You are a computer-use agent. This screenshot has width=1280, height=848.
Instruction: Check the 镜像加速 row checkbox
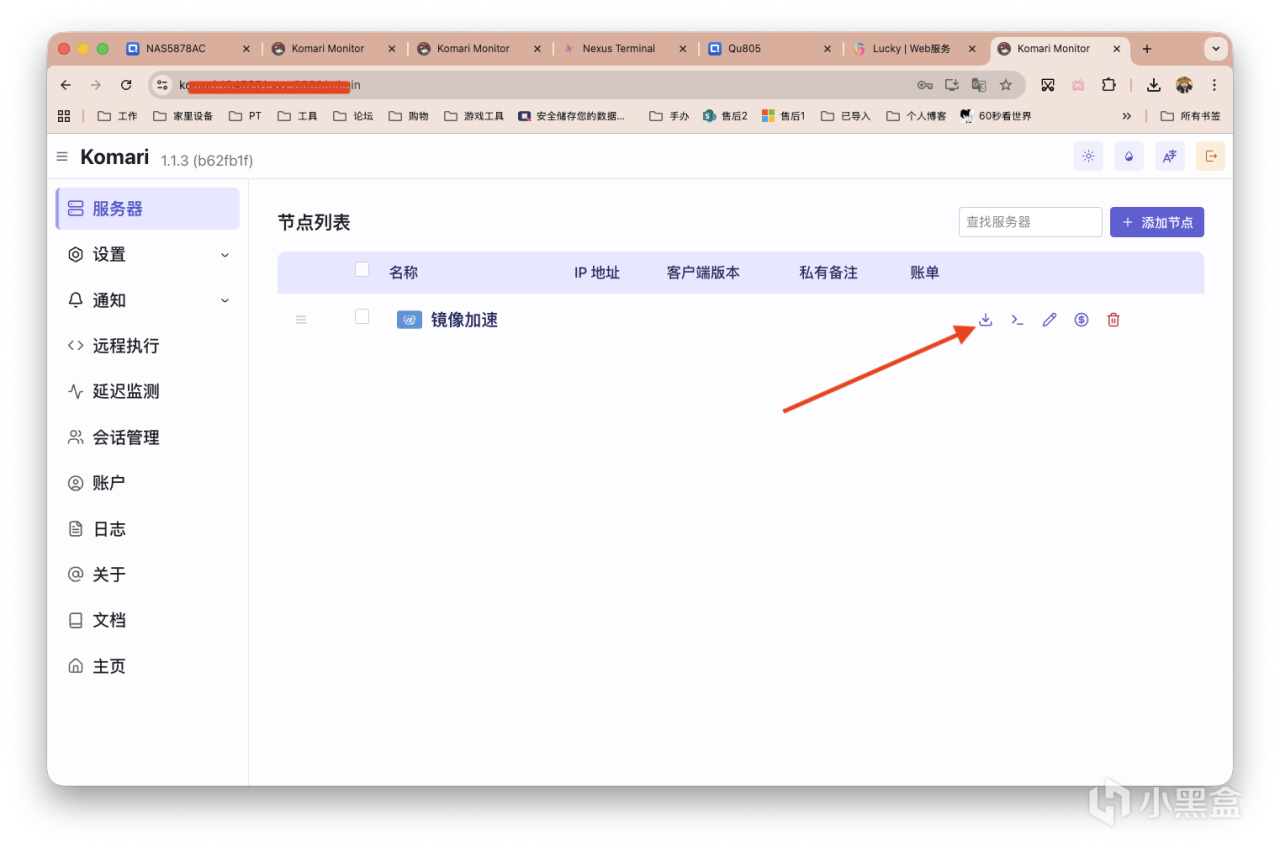[362, 317]
